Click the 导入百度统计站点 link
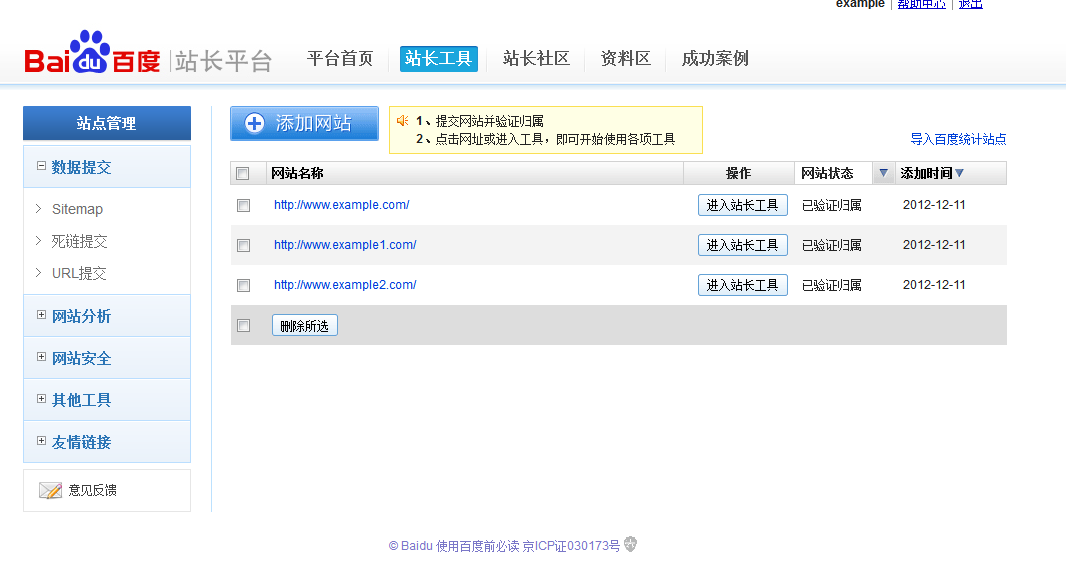This screenshot has height=569, width=1066. tap(958, 139)
